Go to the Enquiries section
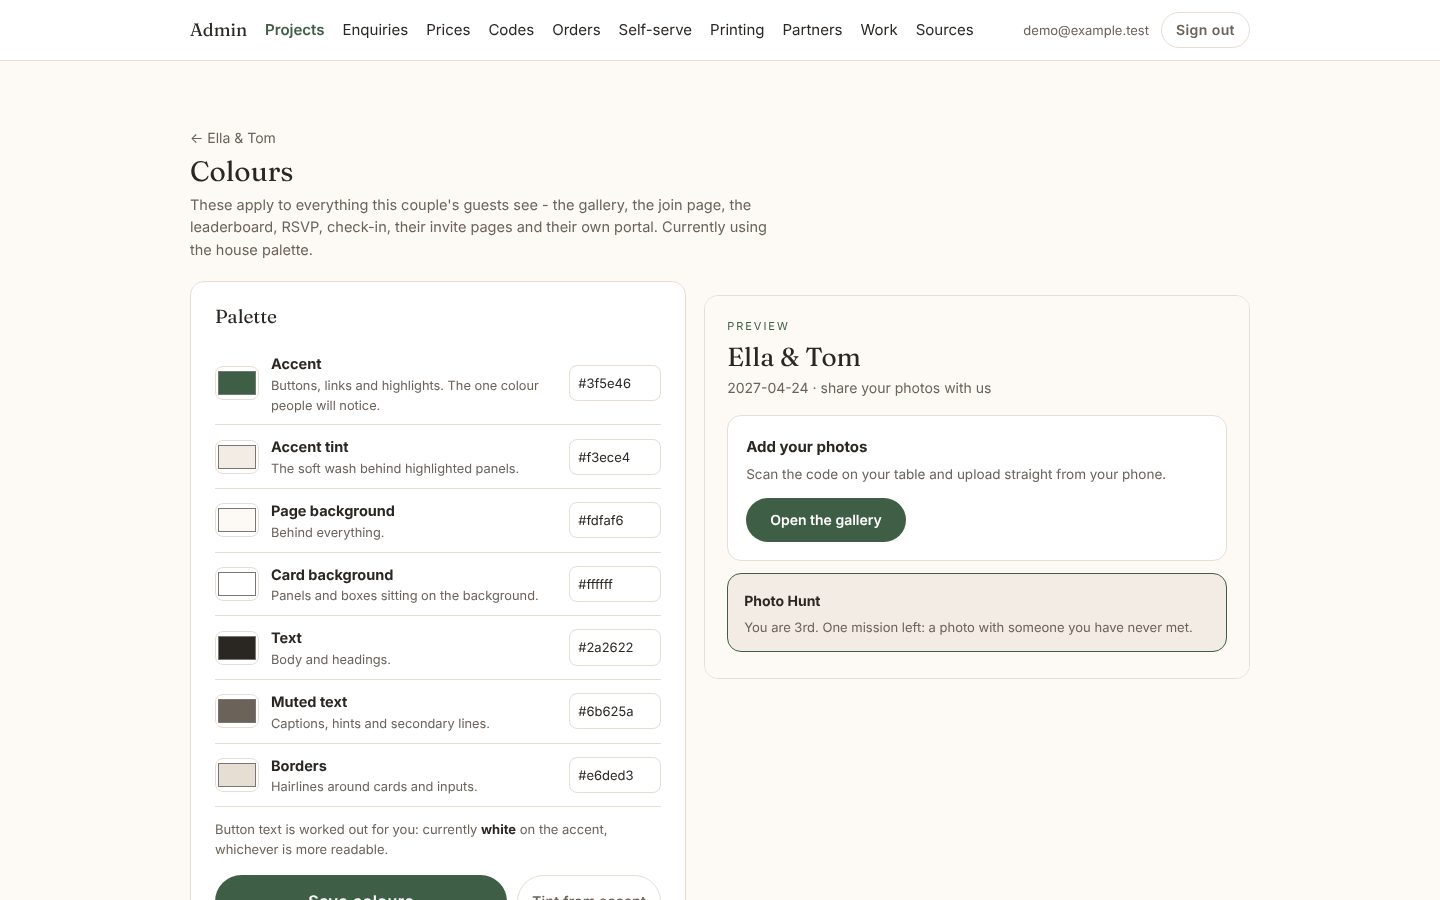 pos(375,30)
